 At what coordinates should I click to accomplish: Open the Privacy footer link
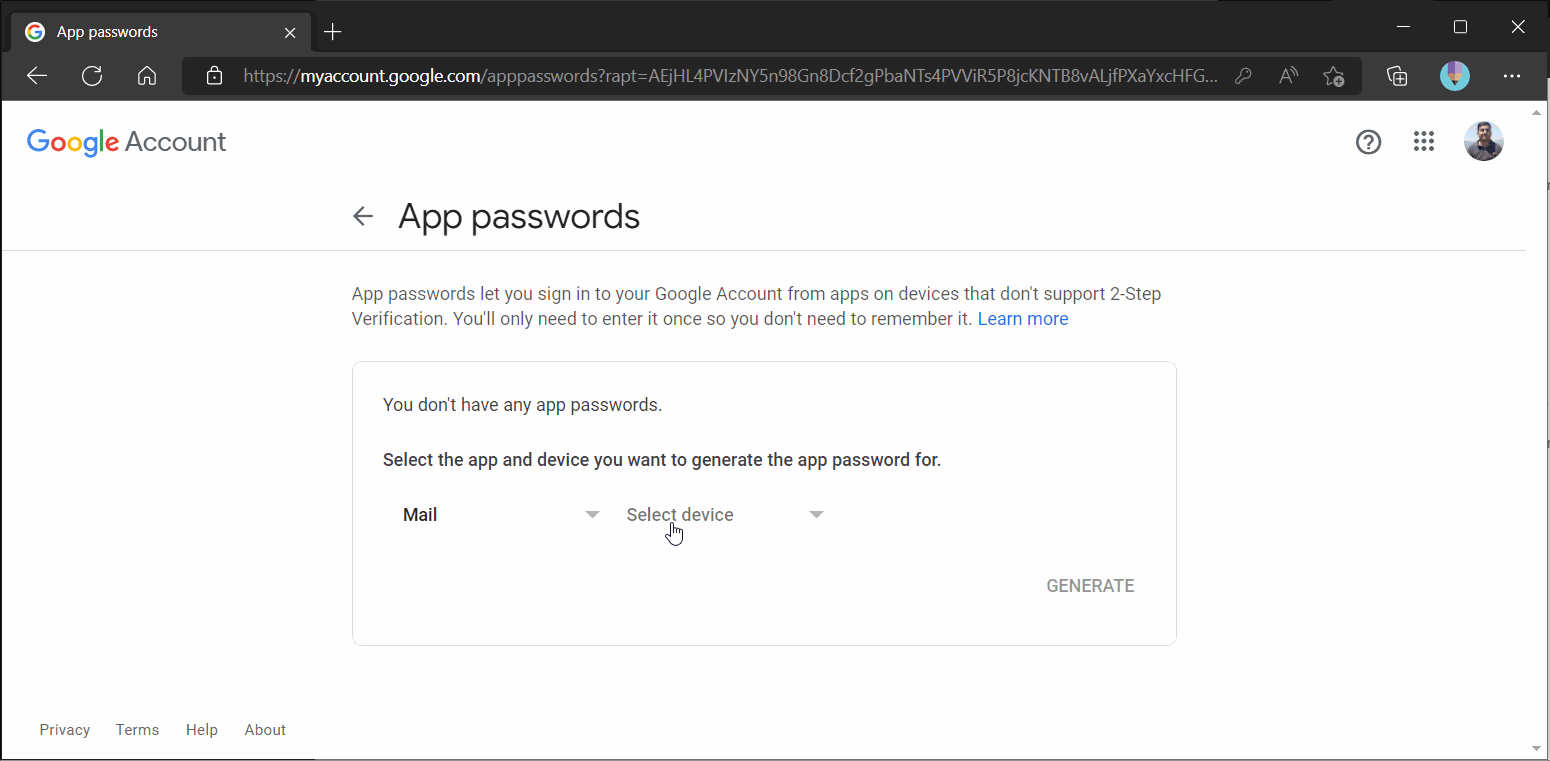tap(65, 730)
